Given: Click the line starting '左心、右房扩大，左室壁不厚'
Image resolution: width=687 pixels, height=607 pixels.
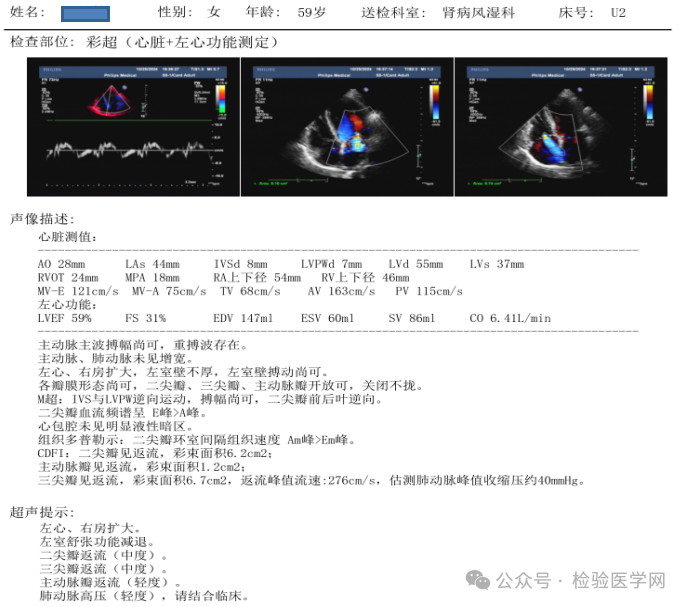Looking at the screenshot, I should click(183, 373).
